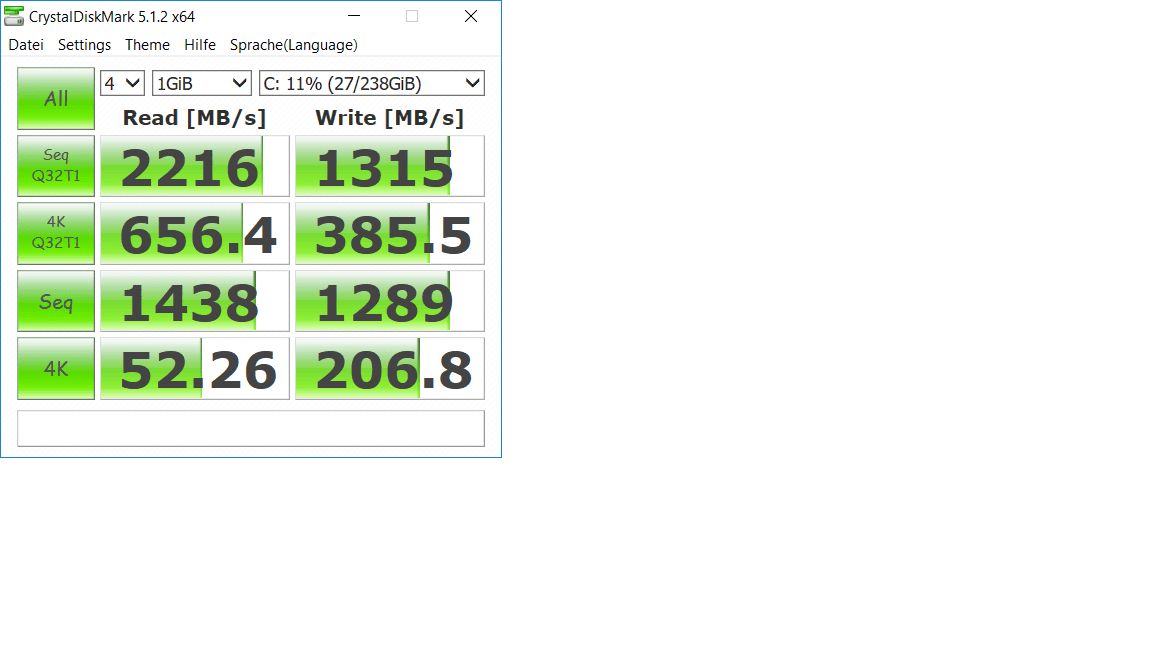Click the Write [MB/s] column header
Screen dimensions: 1152x648
(389, 118)
